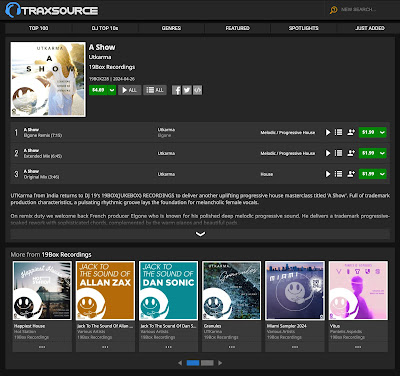Open Miami Sampler 2024 title link
The image size is (400, 376).
[x=287, y=326]
